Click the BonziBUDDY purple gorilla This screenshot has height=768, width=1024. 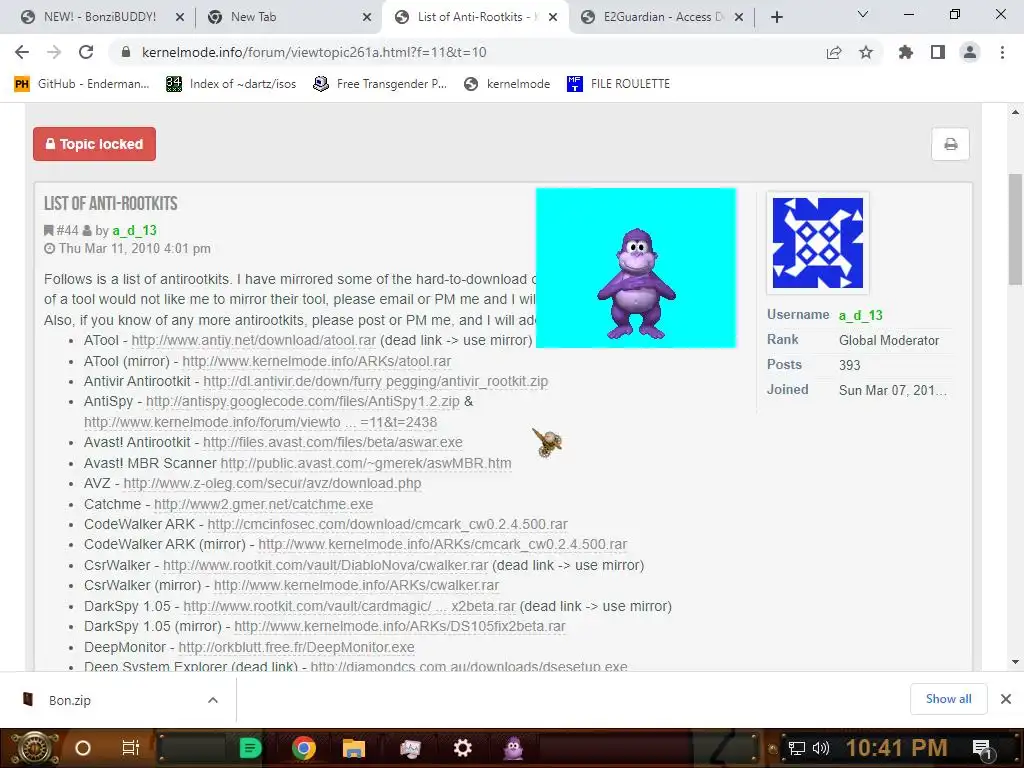click(x=636, y=283)
